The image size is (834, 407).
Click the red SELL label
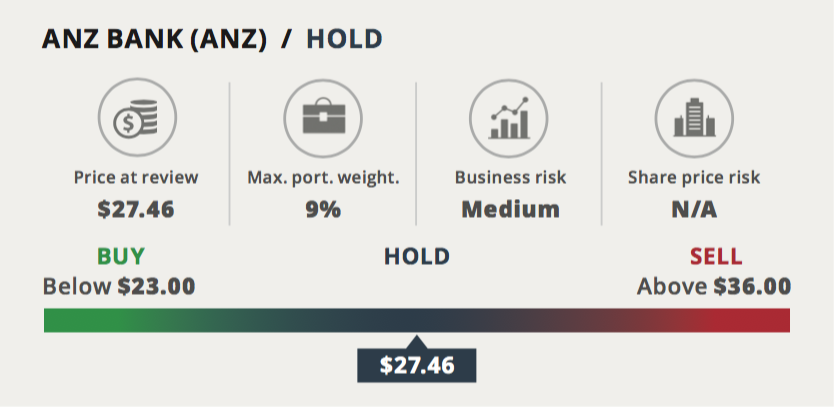click(x=716, y=256)
